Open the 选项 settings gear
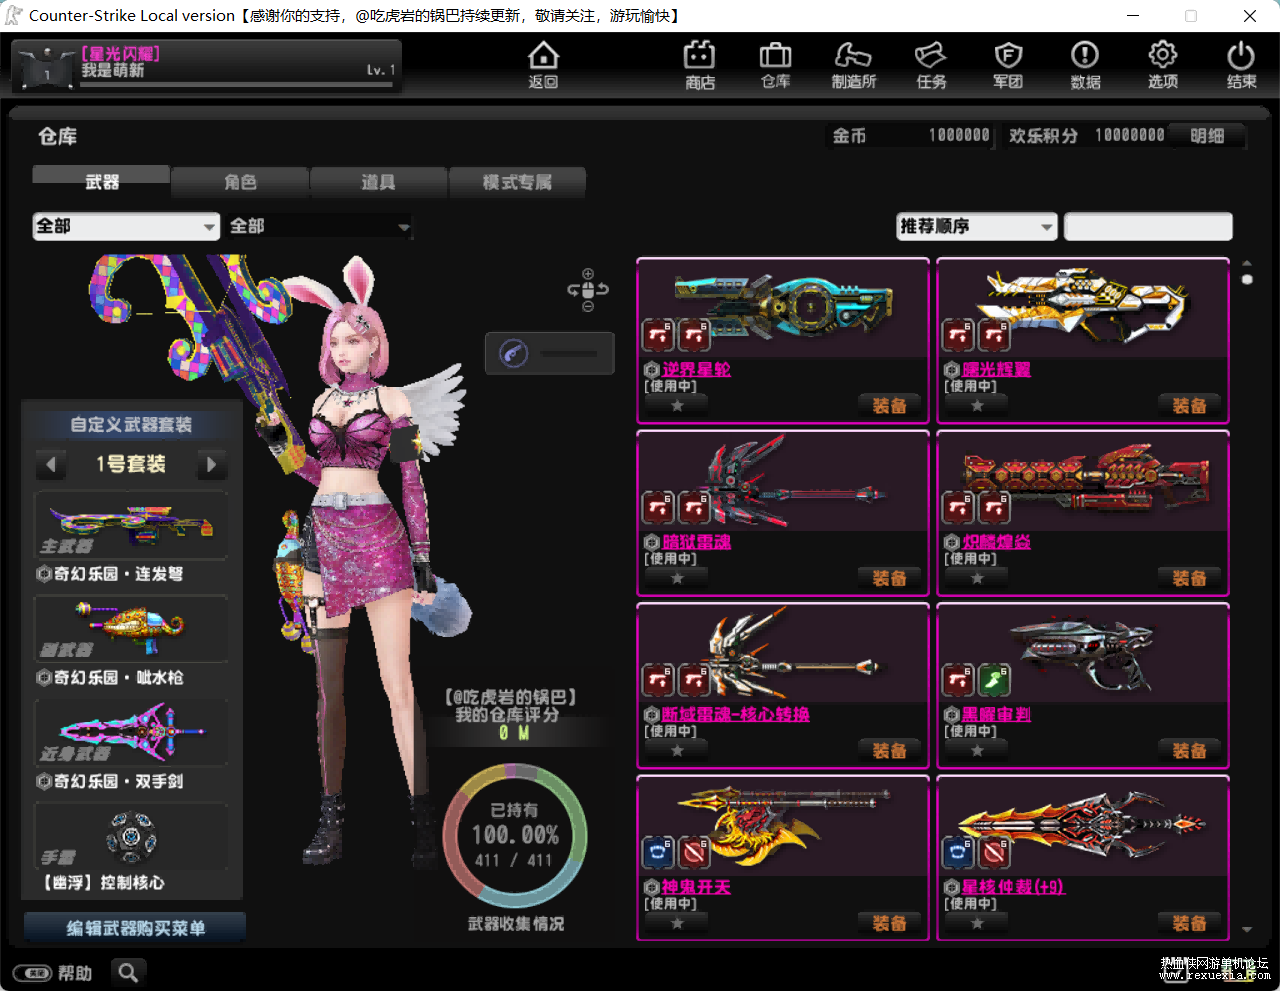The image size is (1280, 991). click(1162, 66)
